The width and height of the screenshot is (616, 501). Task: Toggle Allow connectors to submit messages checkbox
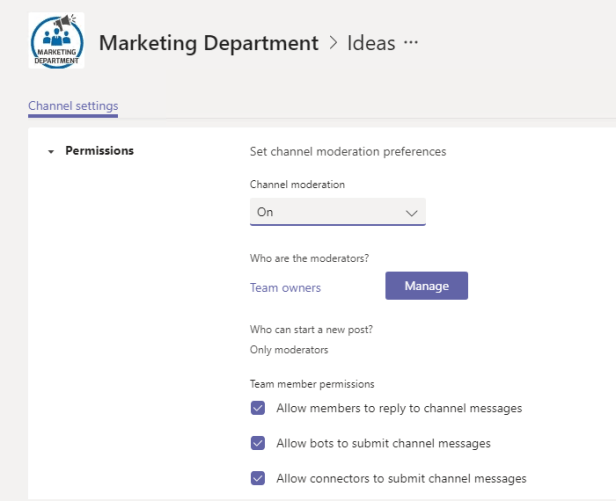pyautogui.click(x=258, y=478)
